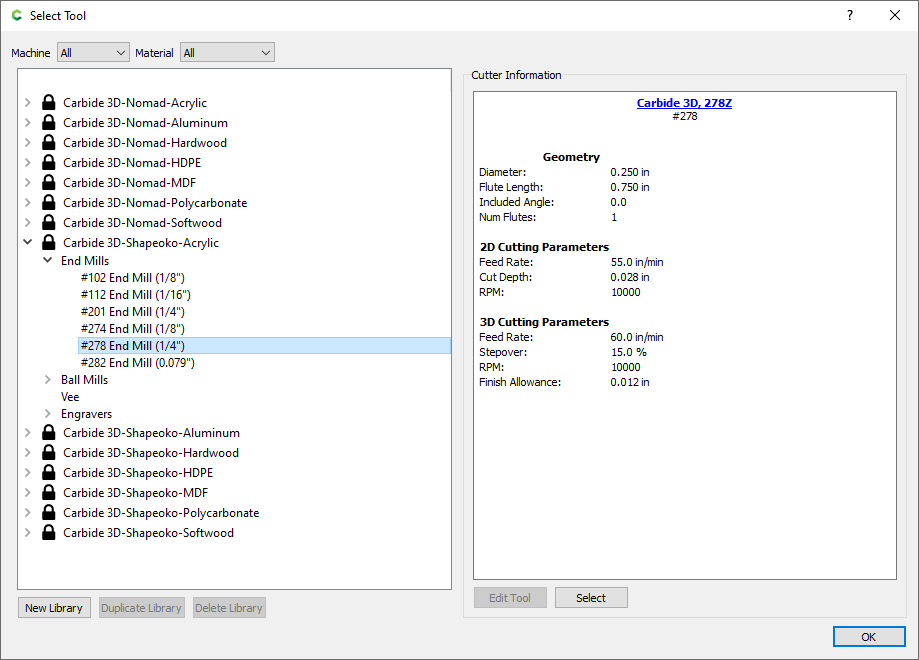
Task: Expand the Carbide 3D-Nomad-Softwood library
Action: tap(28, 223)
